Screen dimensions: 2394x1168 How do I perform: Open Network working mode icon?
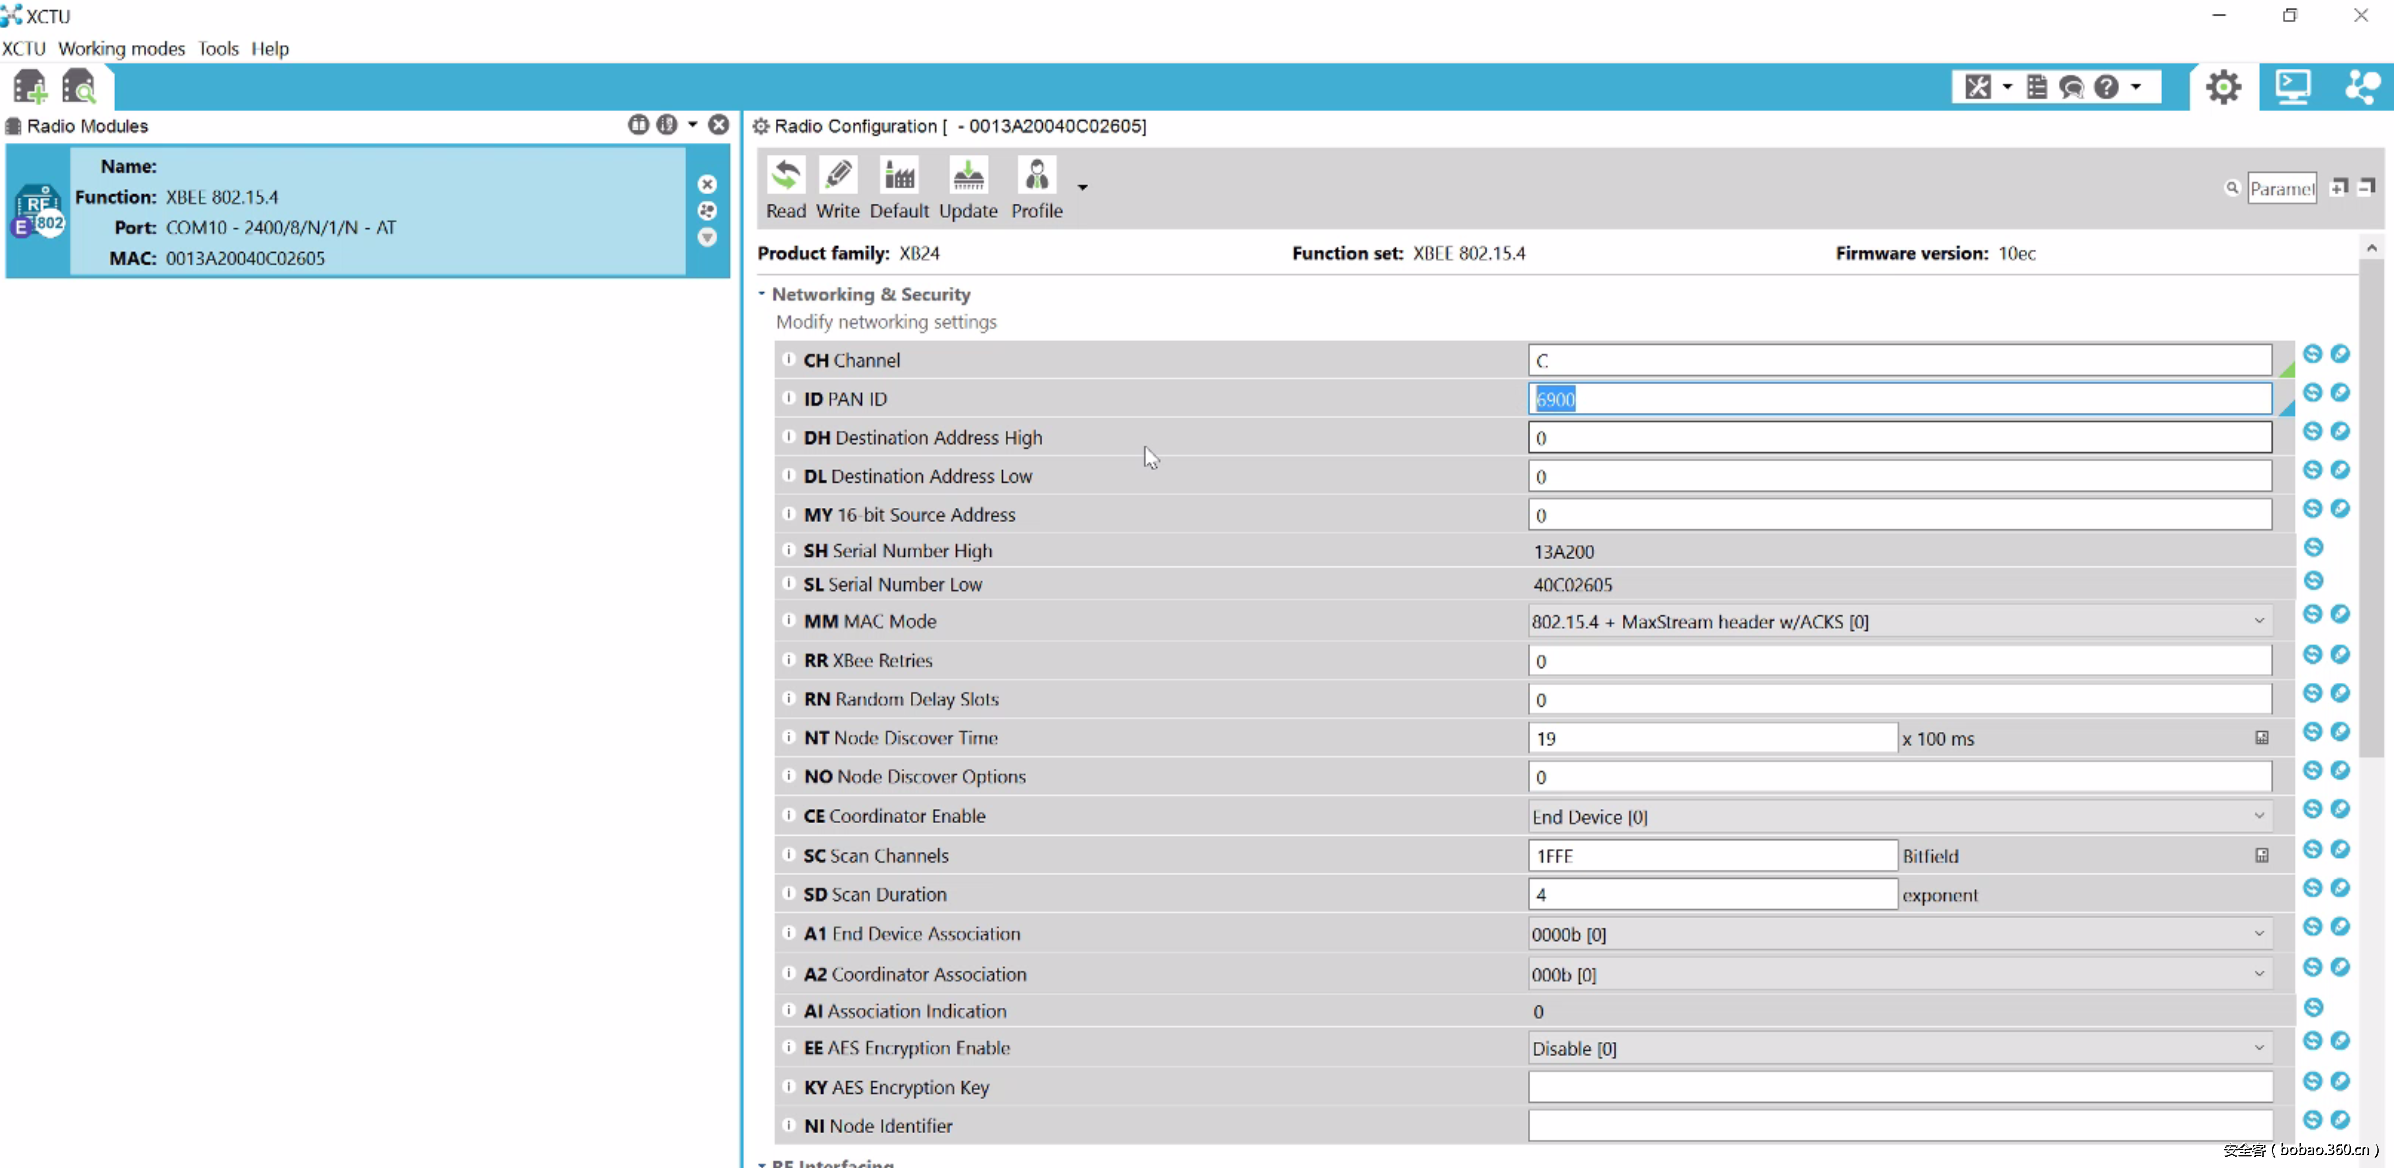(2362, 87)
